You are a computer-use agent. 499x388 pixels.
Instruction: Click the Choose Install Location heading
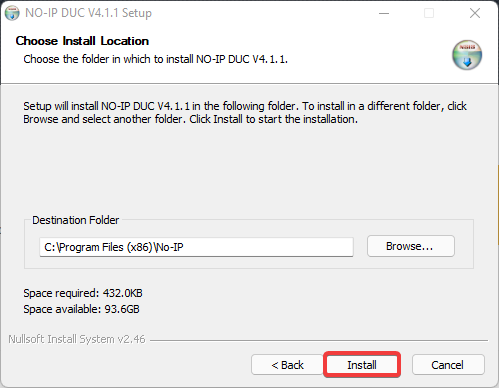82,41
